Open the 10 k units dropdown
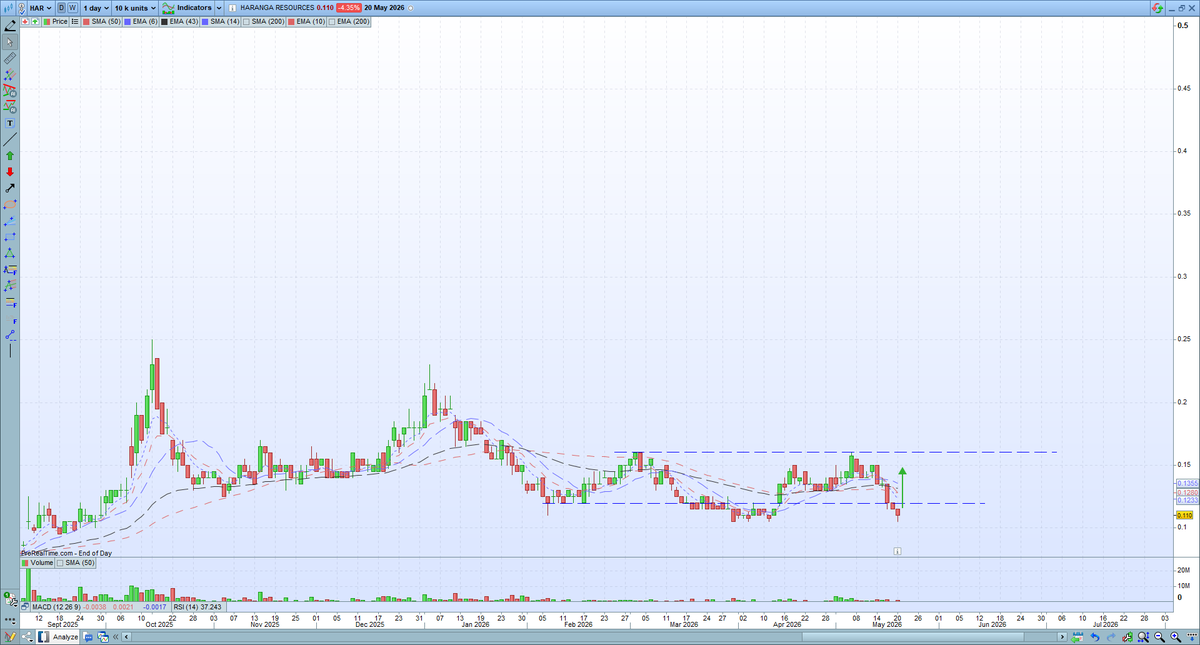Viewport: 1200px width, 645px height. pos(135,7)
